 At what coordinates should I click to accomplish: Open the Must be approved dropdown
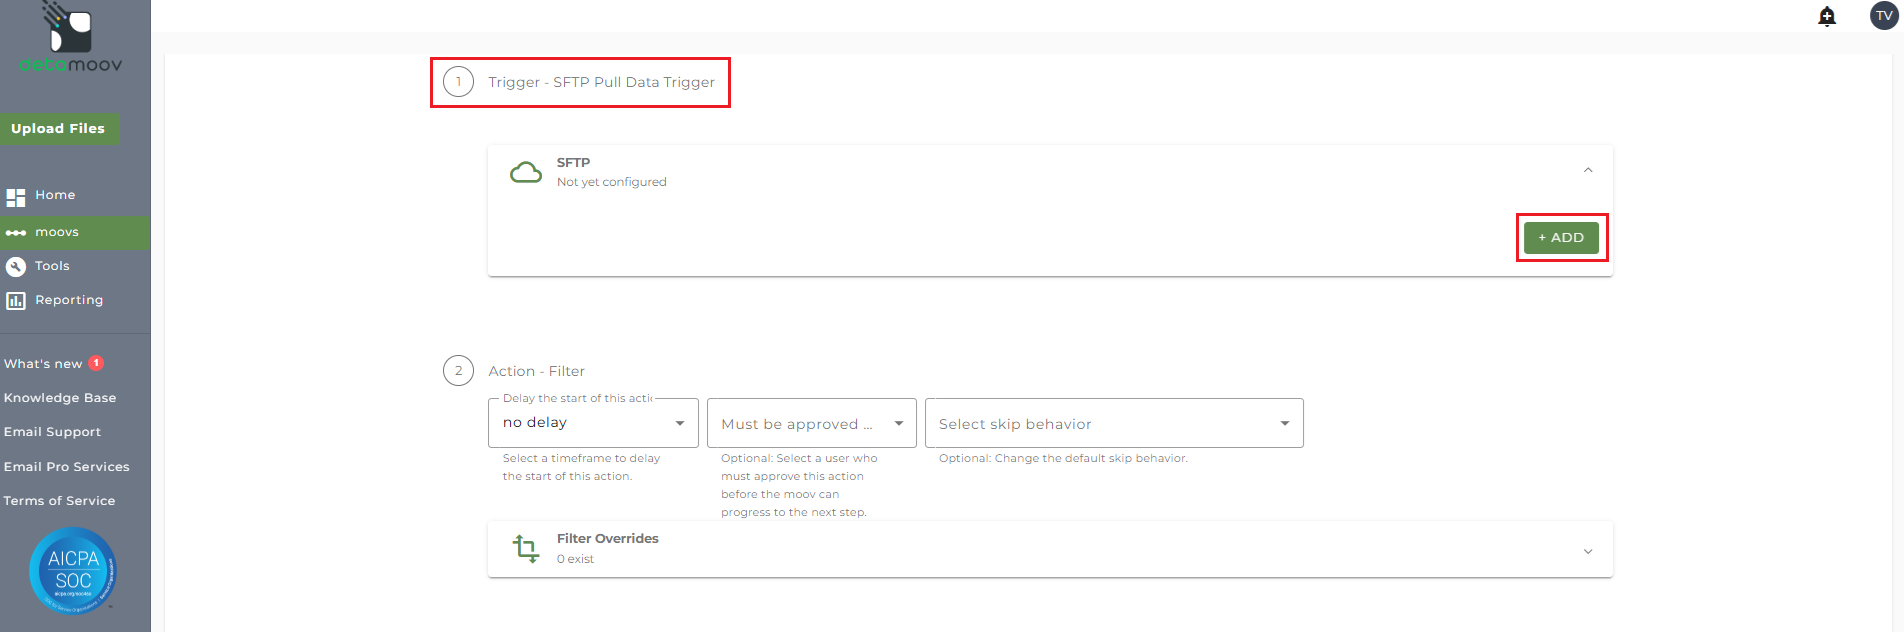click(x=811, y=423)
